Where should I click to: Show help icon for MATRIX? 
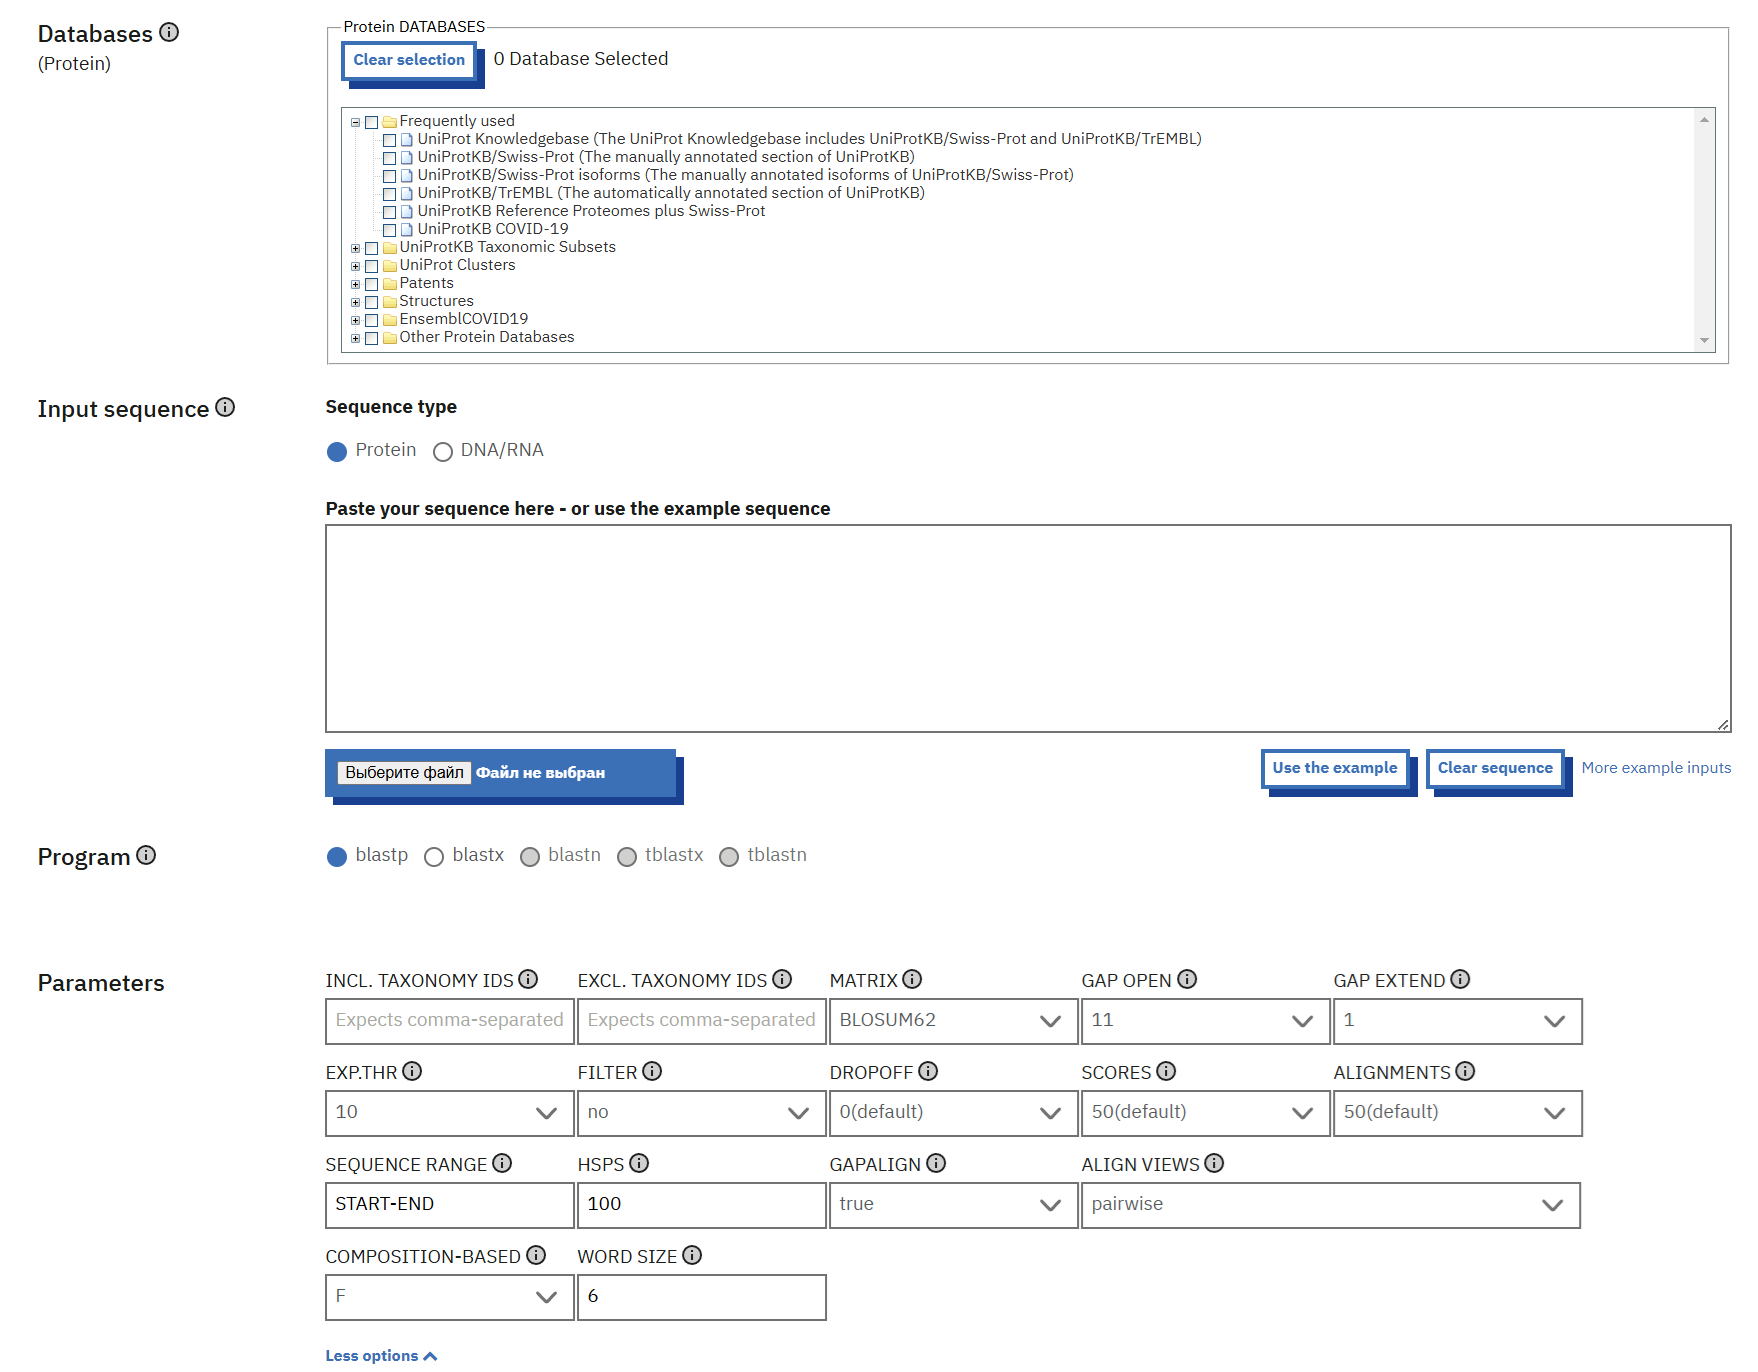tap(912, 979)
